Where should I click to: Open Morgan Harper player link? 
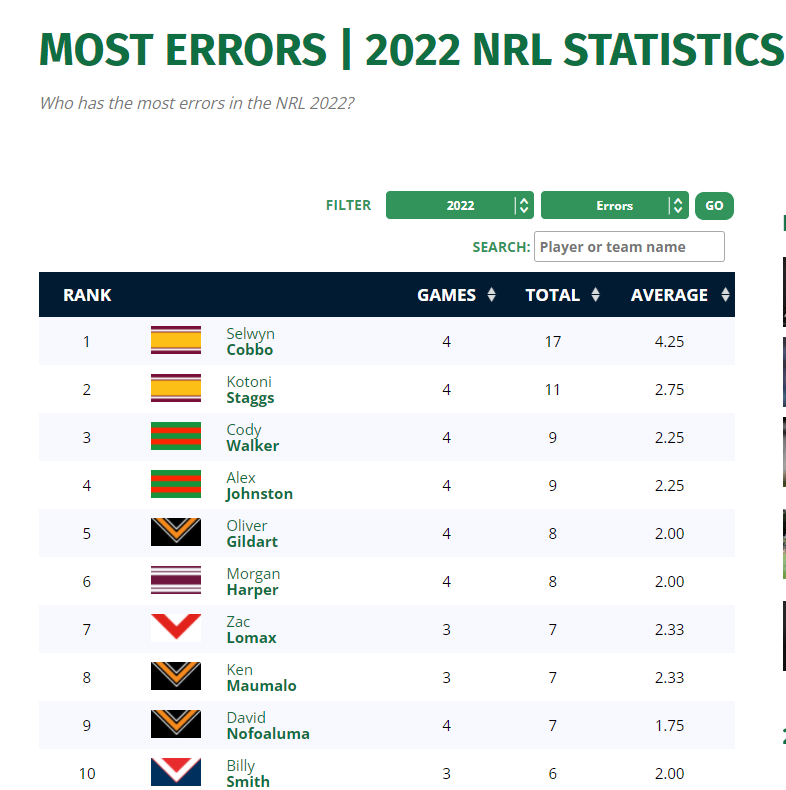[253, 581]
